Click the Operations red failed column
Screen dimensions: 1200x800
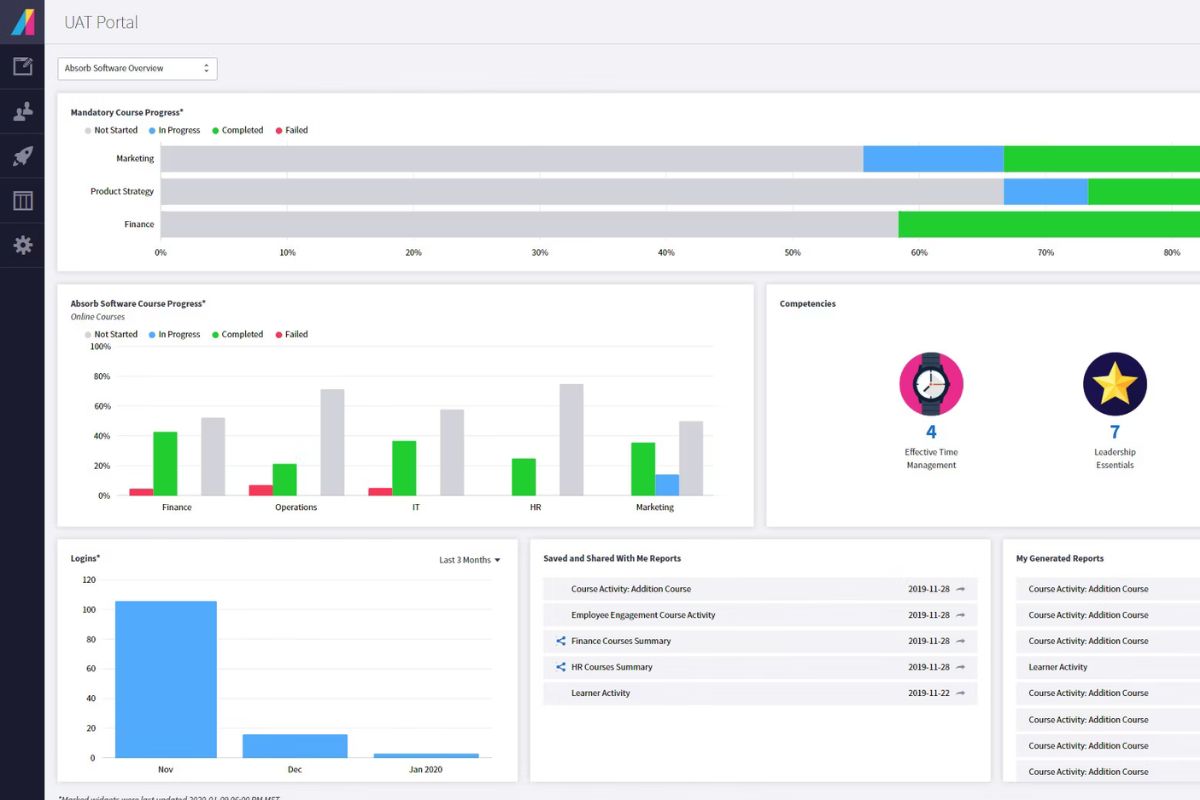[260, 490]
